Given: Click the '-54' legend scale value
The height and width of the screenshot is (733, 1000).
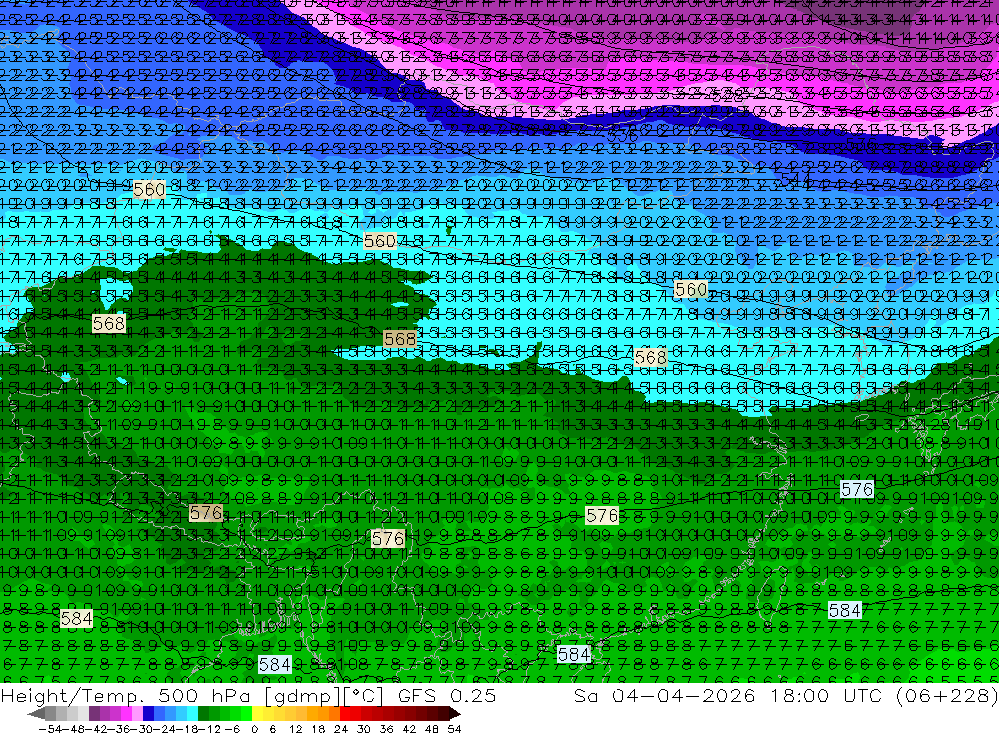Looking at the screenshot, I should point(50,729).
